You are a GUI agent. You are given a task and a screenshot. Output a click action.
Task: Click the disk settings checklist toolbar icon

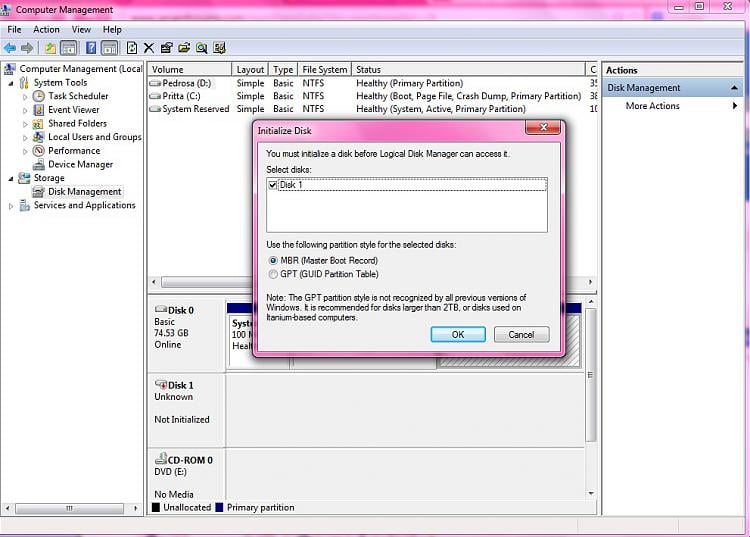coord(220,48)
